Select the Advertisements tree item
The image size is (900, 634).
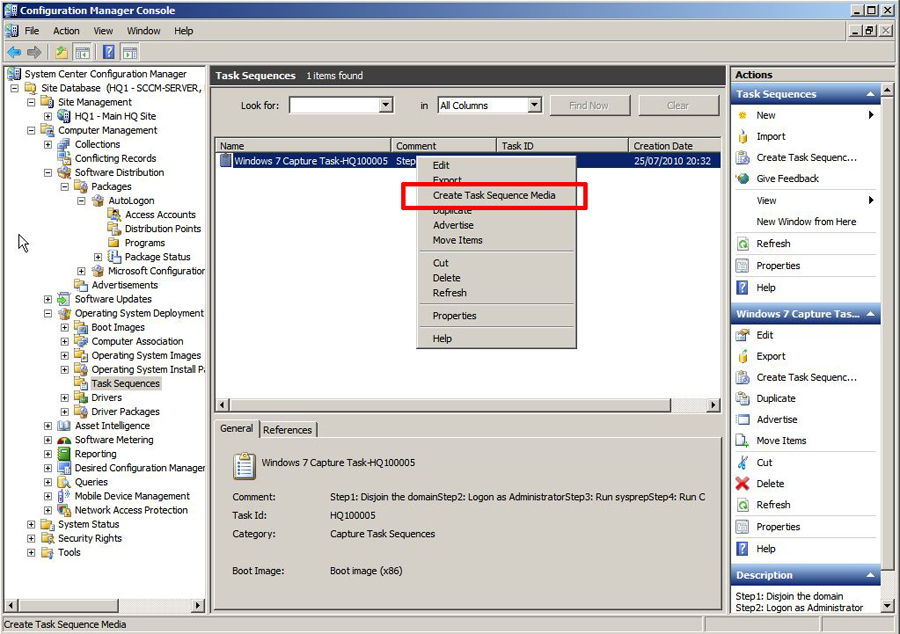click(125, 285)
